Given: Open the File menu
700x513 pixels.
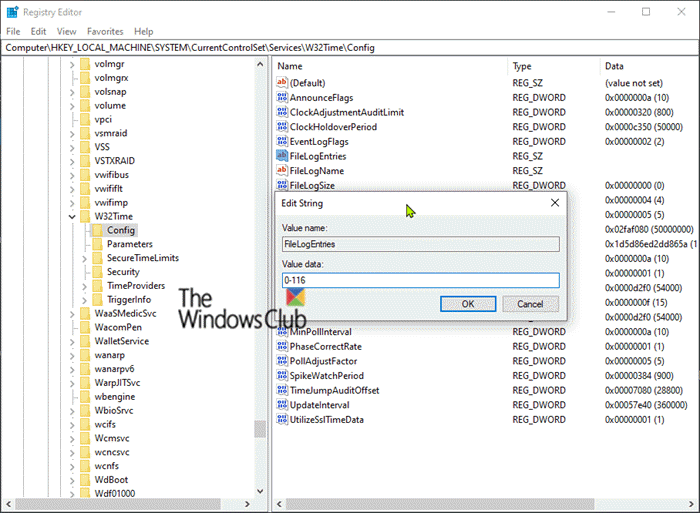Looking at the screenshot, I should 13,31.
